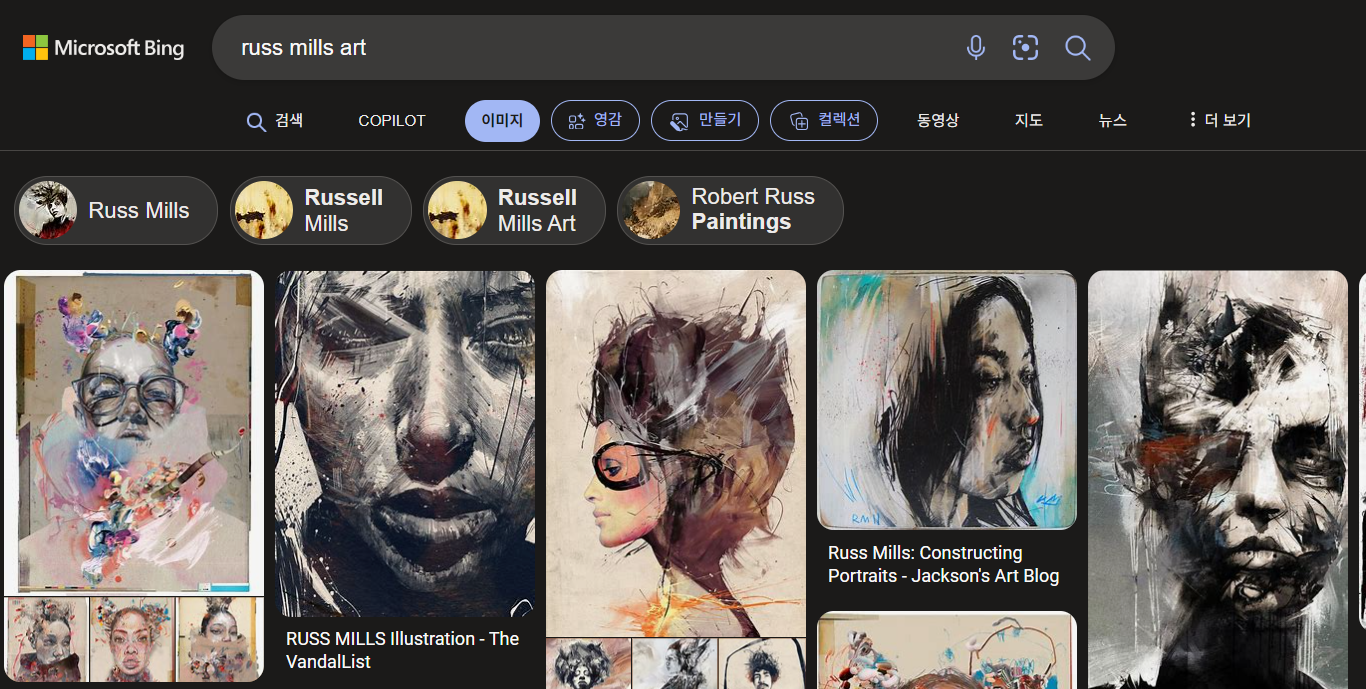Switch to the 뉴스 tab

1113,121
